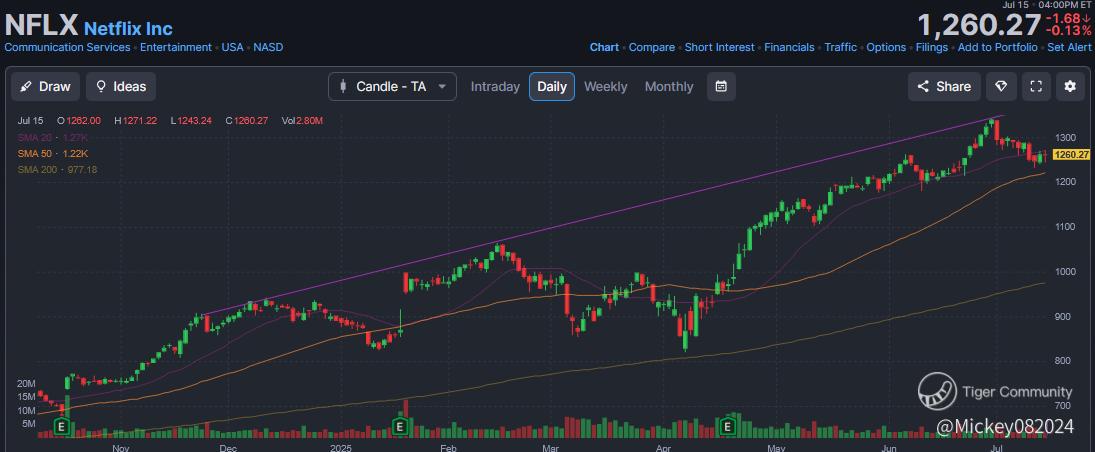This screenshot has height=452, width=1095.
Task: Click the L 1243.24 low value
Action: pos(189,121)
